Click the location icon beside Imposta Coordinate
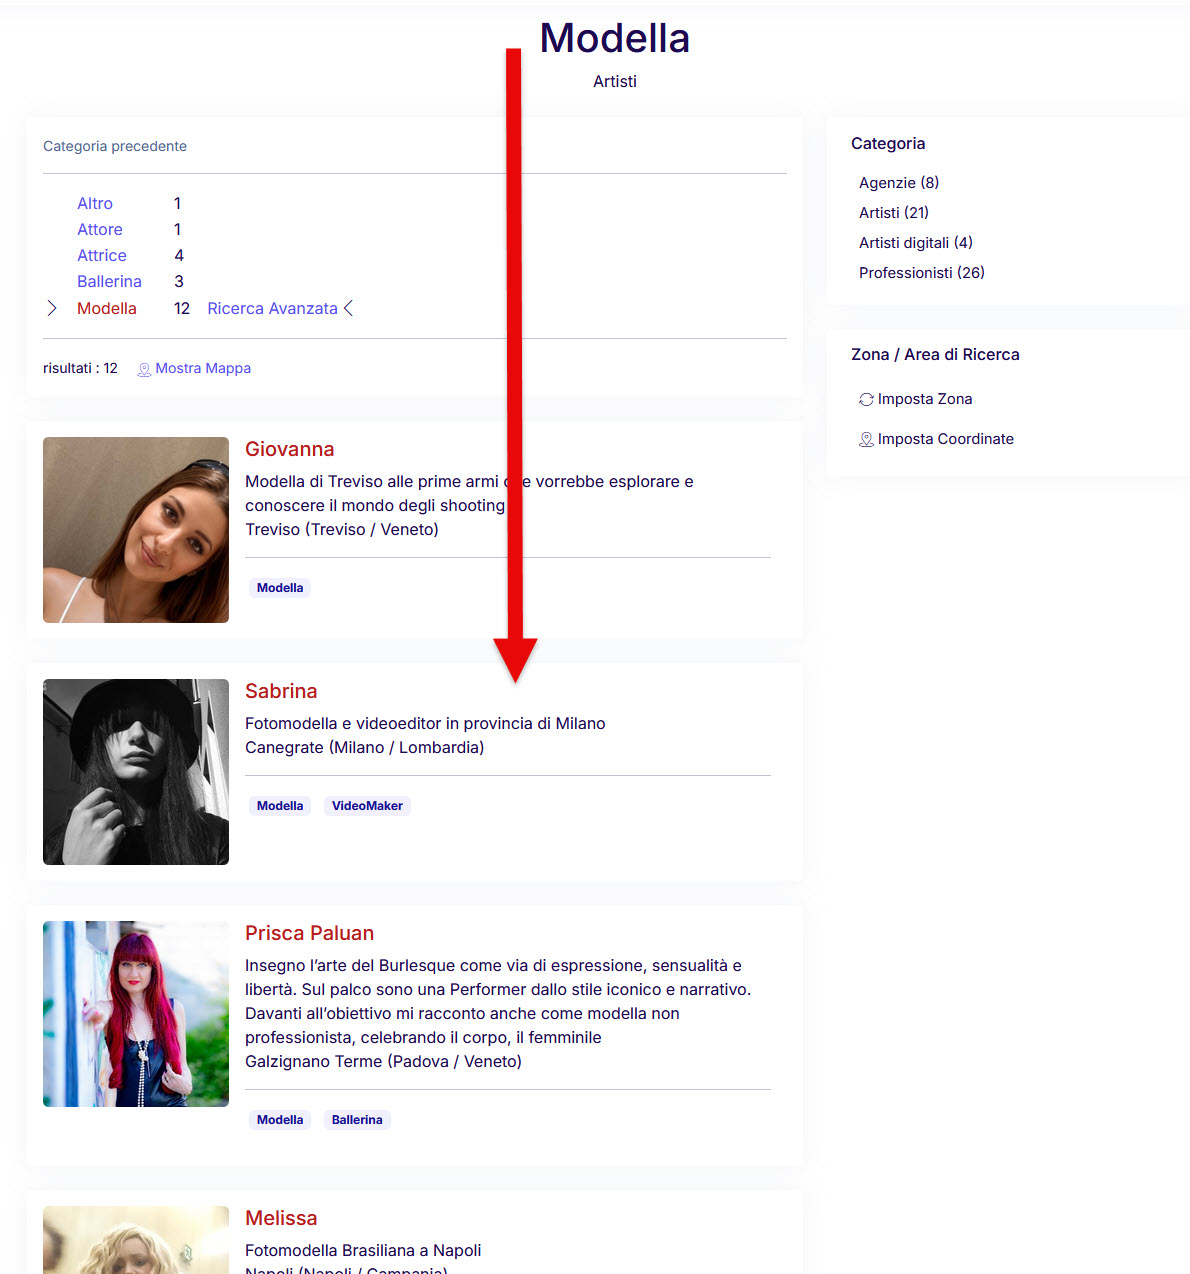 [x=866, y=439]
